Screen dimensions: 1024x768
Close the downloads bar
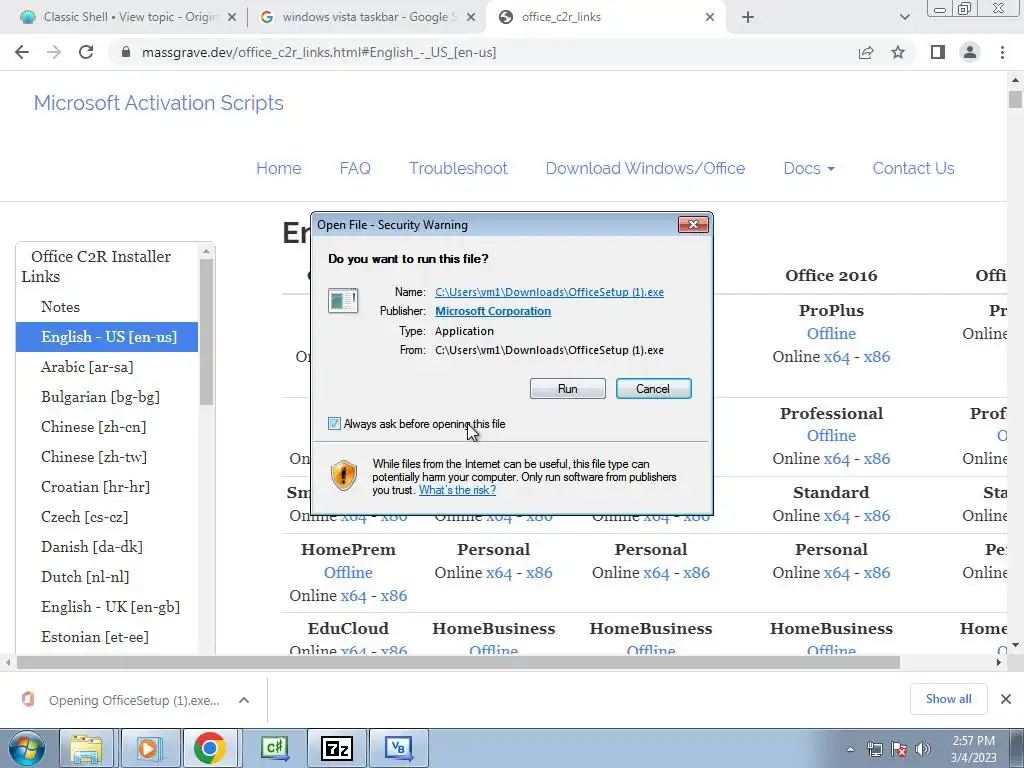[x=1006, y=699]
